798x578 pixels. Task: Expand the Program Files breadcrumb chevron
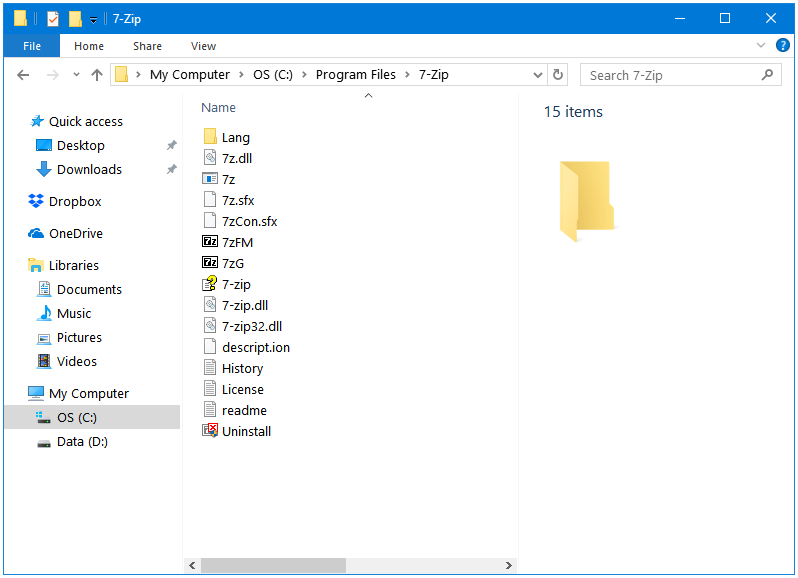pyautogui.click(x=407, y=75)
